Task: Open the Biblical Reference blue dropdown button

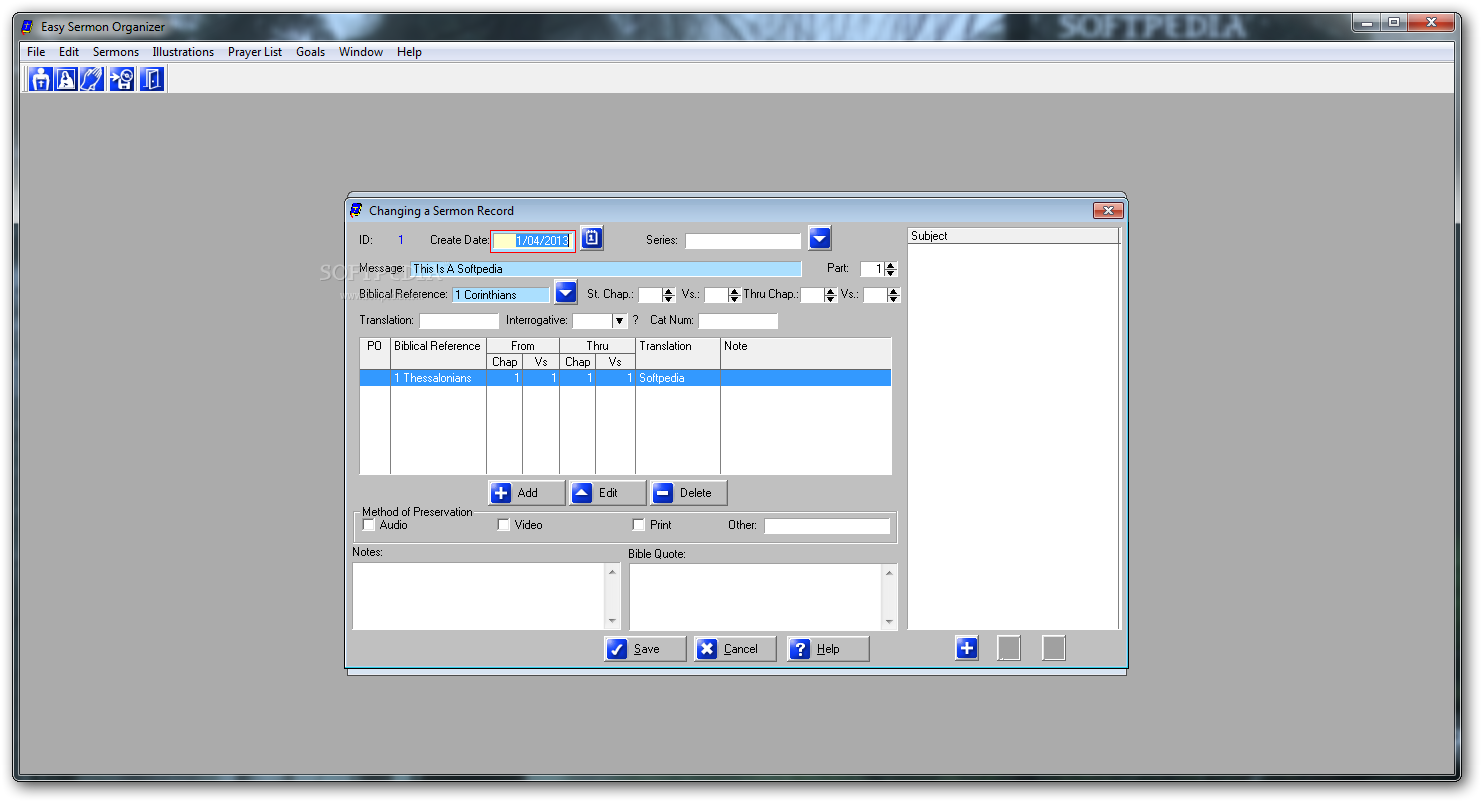Action: click(566, 292)
